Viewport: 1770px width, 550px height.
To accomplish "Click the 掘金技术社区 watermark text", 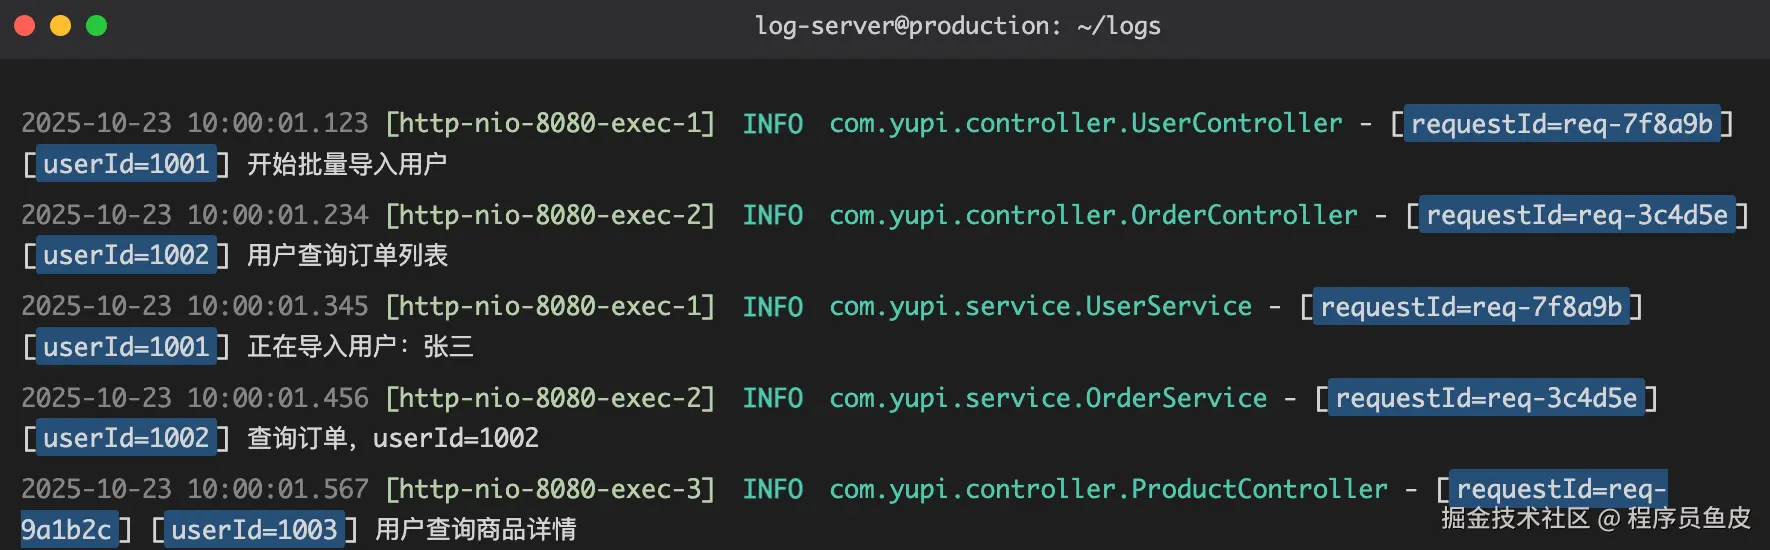I will point(1514,518).
